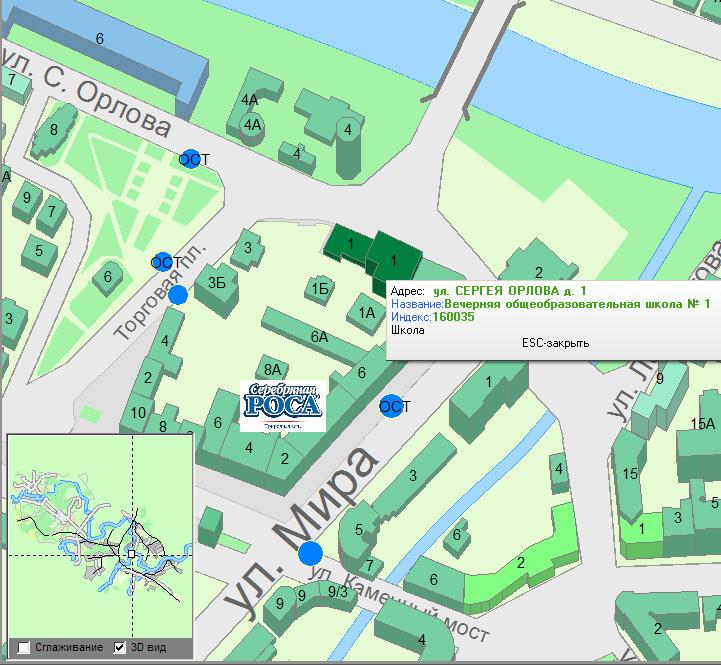Viewport: 721px width, 665px height.
Task: Select the highlighted dark green building 1
Action: (x=392, y=260)
